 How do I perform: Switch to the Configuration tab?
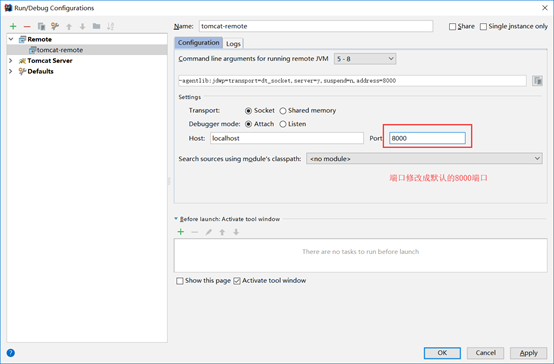[x=199, y=43]
